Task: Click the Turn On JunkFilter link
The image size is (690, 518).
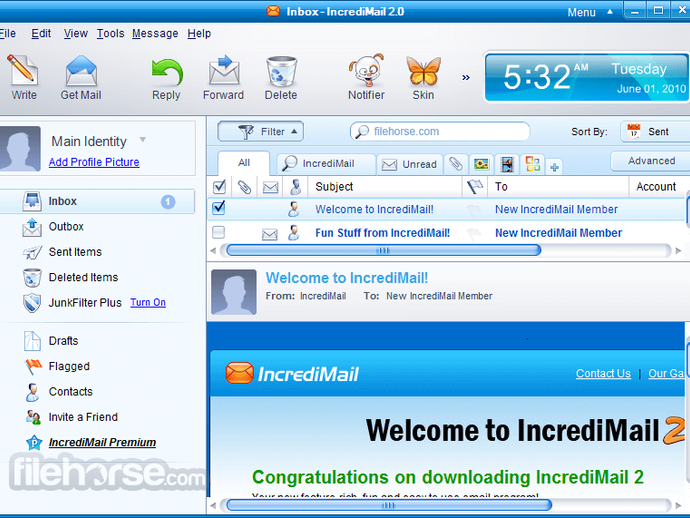Action: click(x=148, y=303)
